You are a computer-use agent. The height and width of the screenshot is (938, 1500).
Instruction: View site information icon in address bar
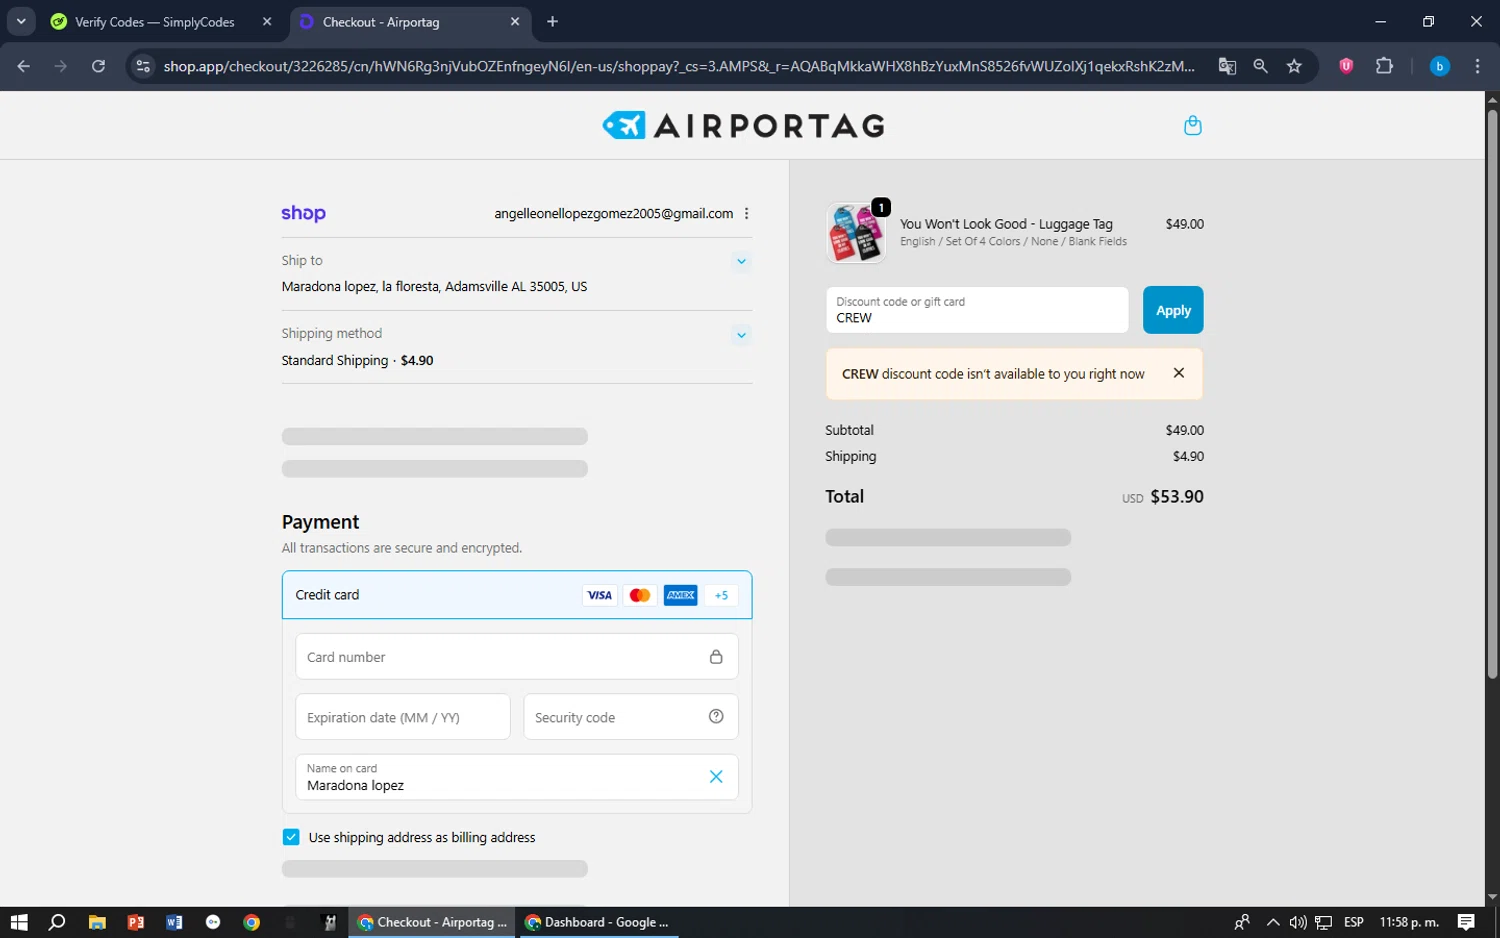point(143,66)
